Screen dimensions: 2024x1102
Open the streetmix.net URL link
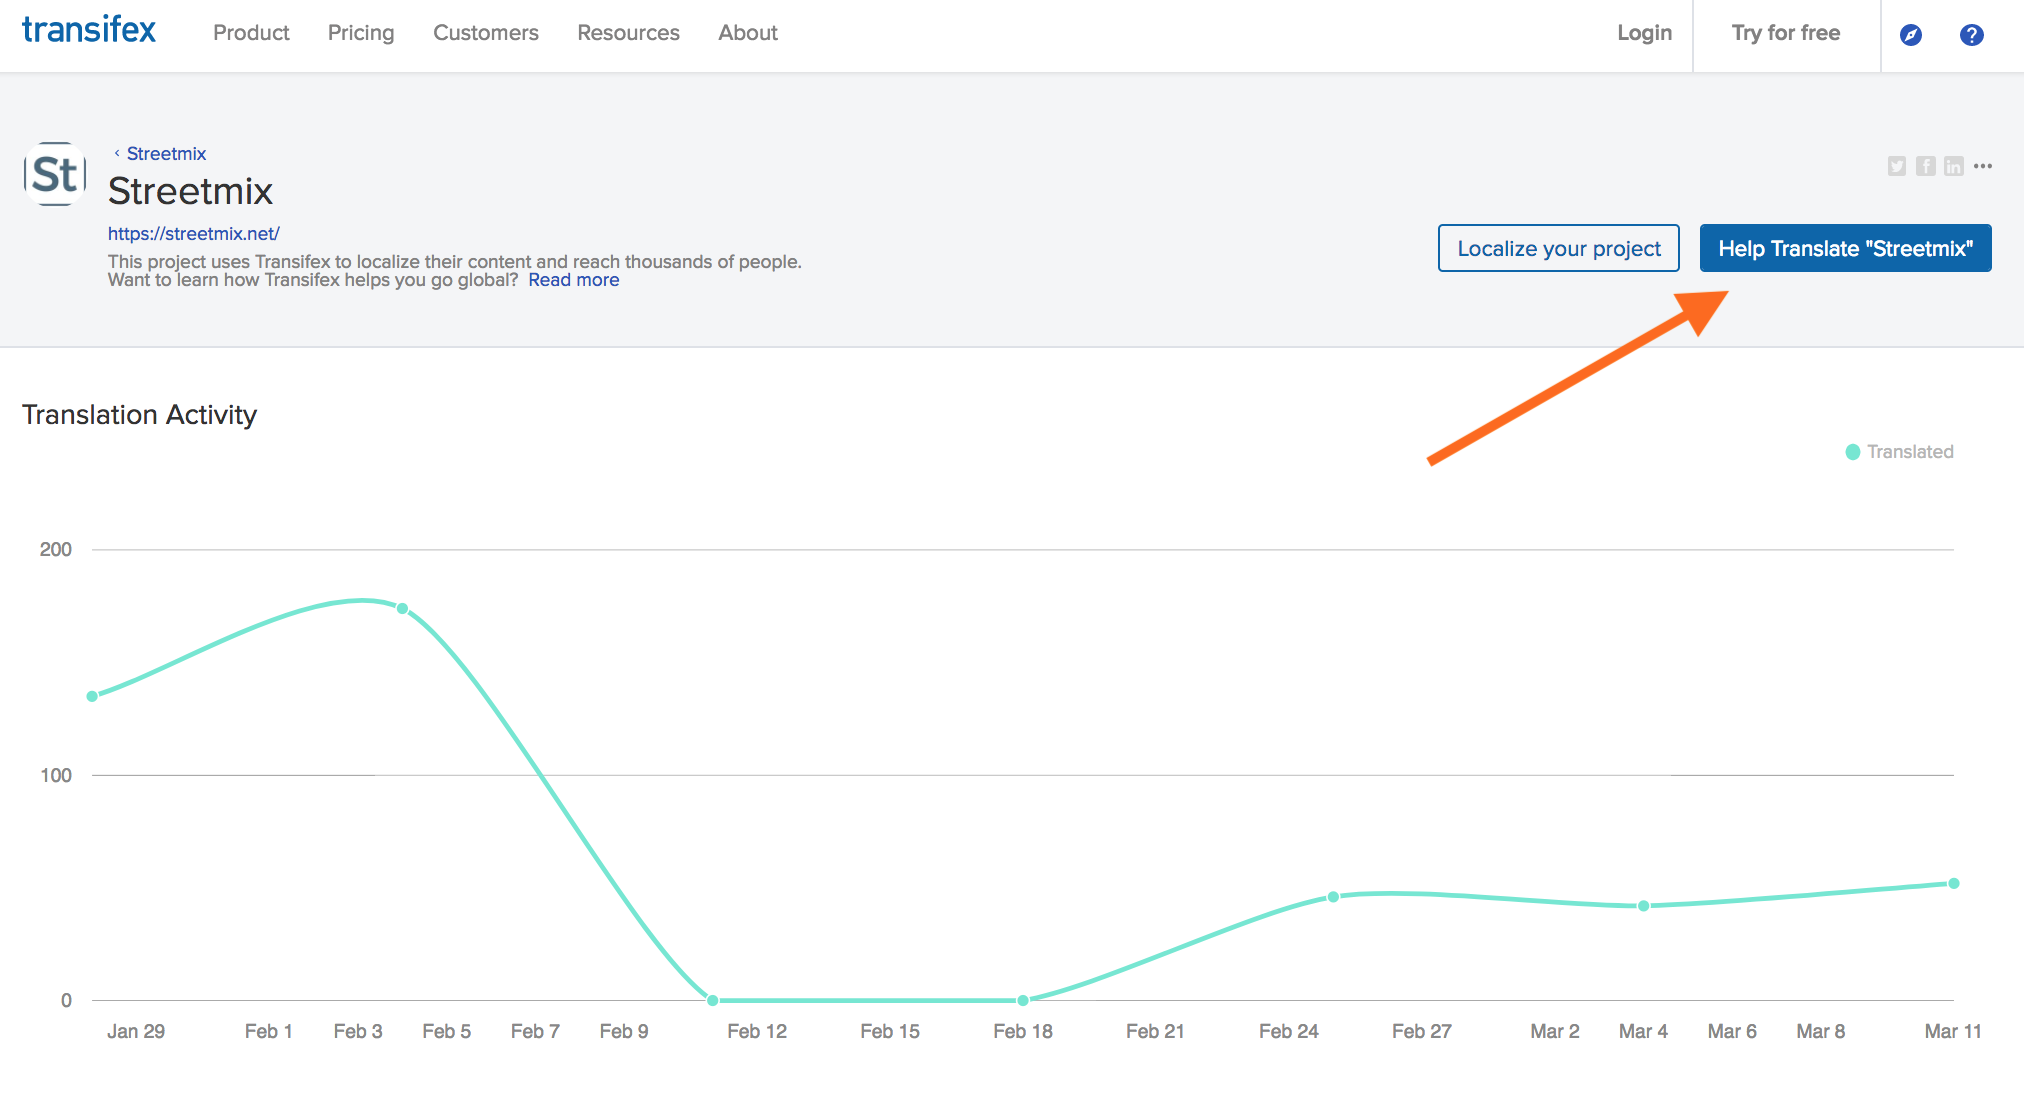coord(194,234)
